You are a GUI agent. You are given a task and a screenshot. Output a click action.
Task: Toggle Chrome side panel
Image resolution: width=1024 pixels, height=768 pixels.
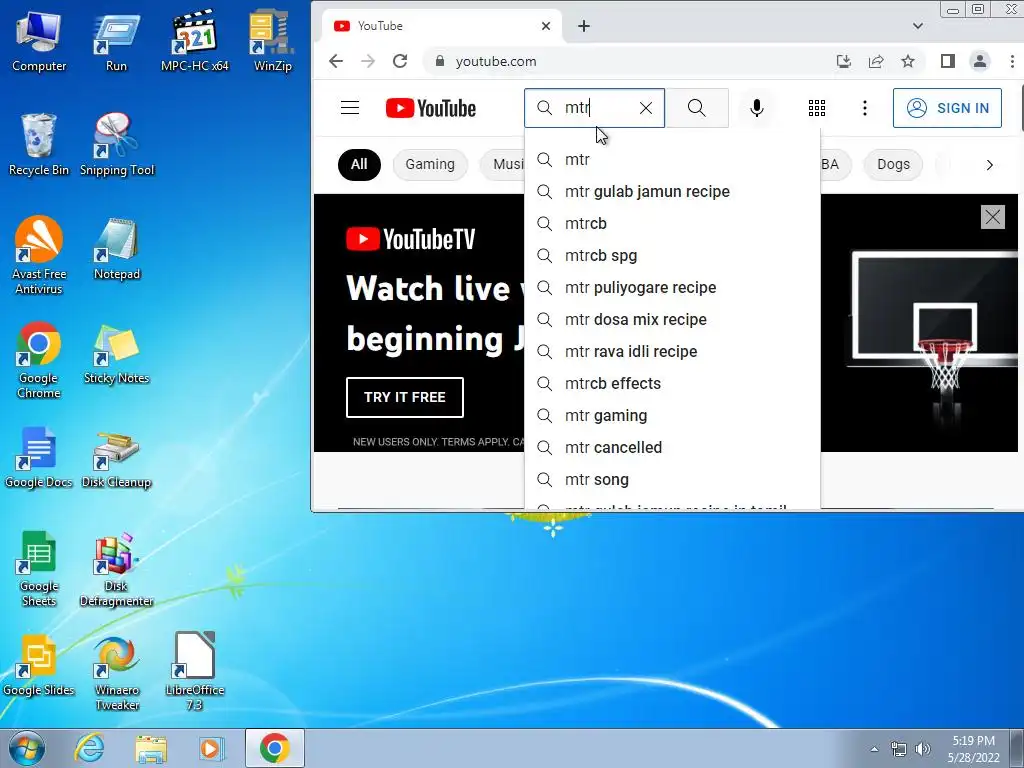pyautogui.click(x=948, y=61)
